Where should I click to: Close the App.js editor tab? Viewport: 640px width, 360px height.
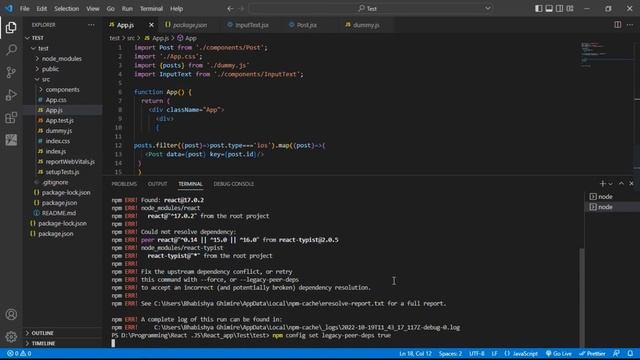tap(151, 25)
